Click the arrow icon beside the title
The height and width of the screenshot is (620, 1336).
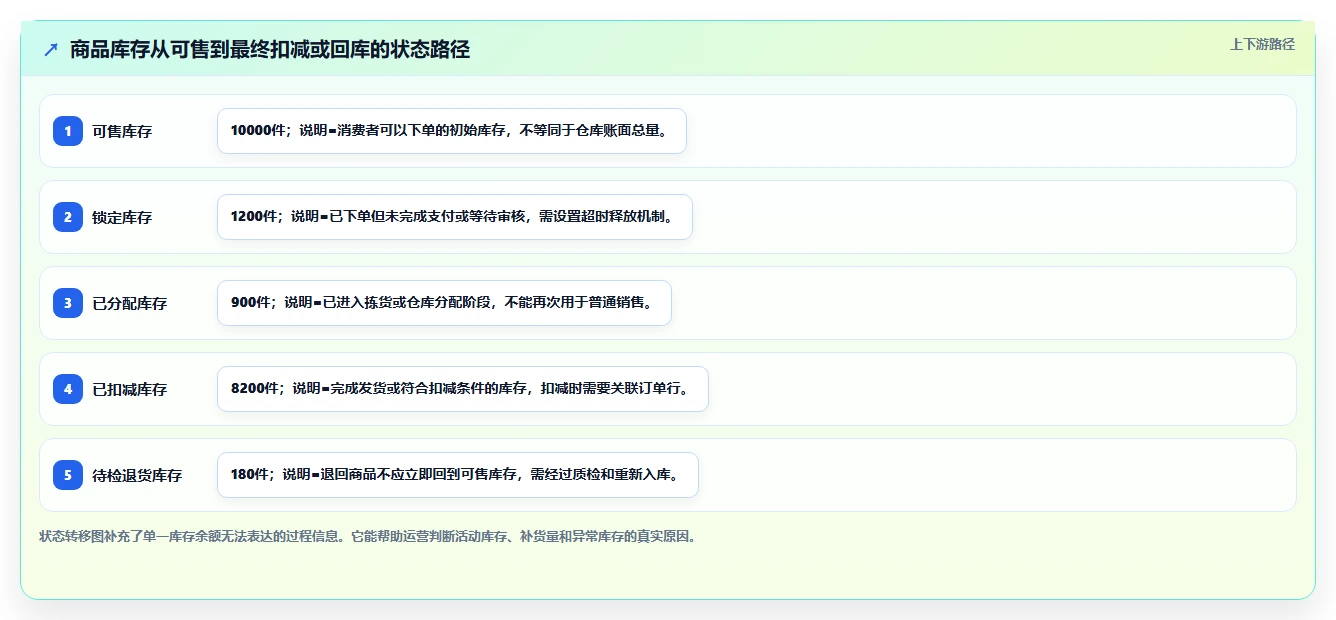50,49
